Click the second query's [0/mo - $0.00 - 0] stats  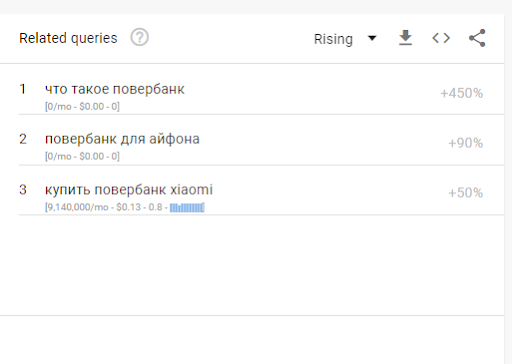(x=82, y=156)
